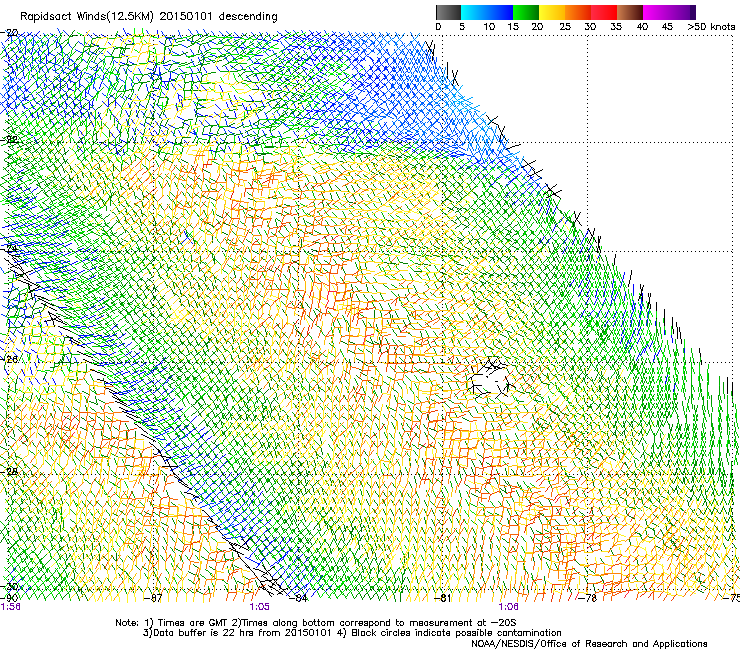The width and height of the screenshot is (740, 650).
Task: Click the -22 latitude label on left axis
Action: [9, 140]
